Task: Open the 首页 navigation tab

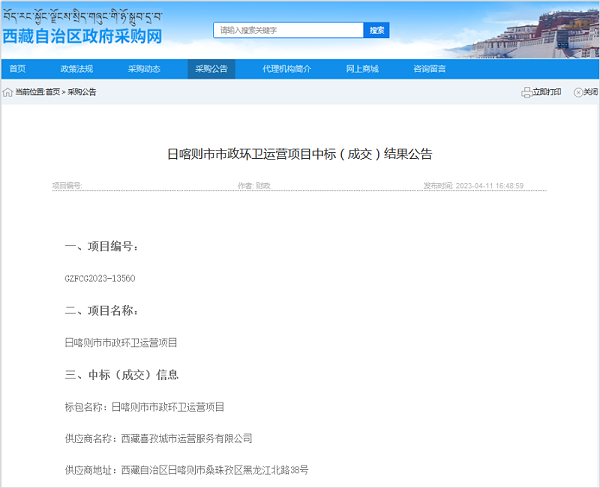Action: pos(18,69)
